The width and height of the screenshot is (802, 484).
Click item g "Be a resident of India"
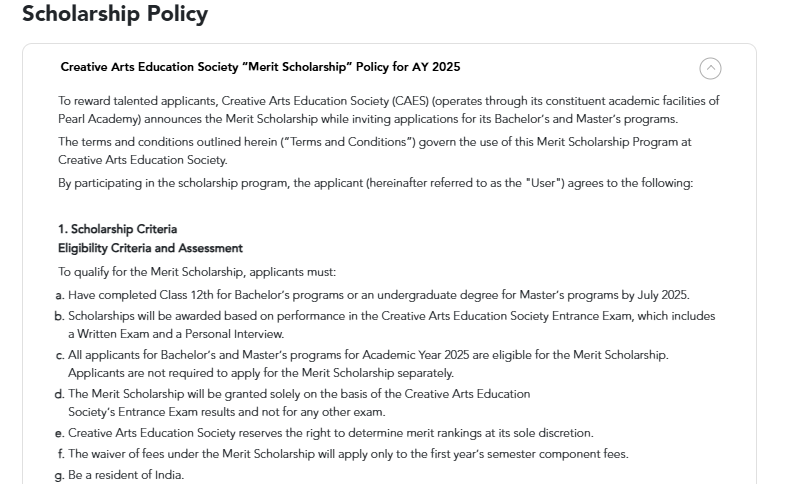(x=126, y=475)
